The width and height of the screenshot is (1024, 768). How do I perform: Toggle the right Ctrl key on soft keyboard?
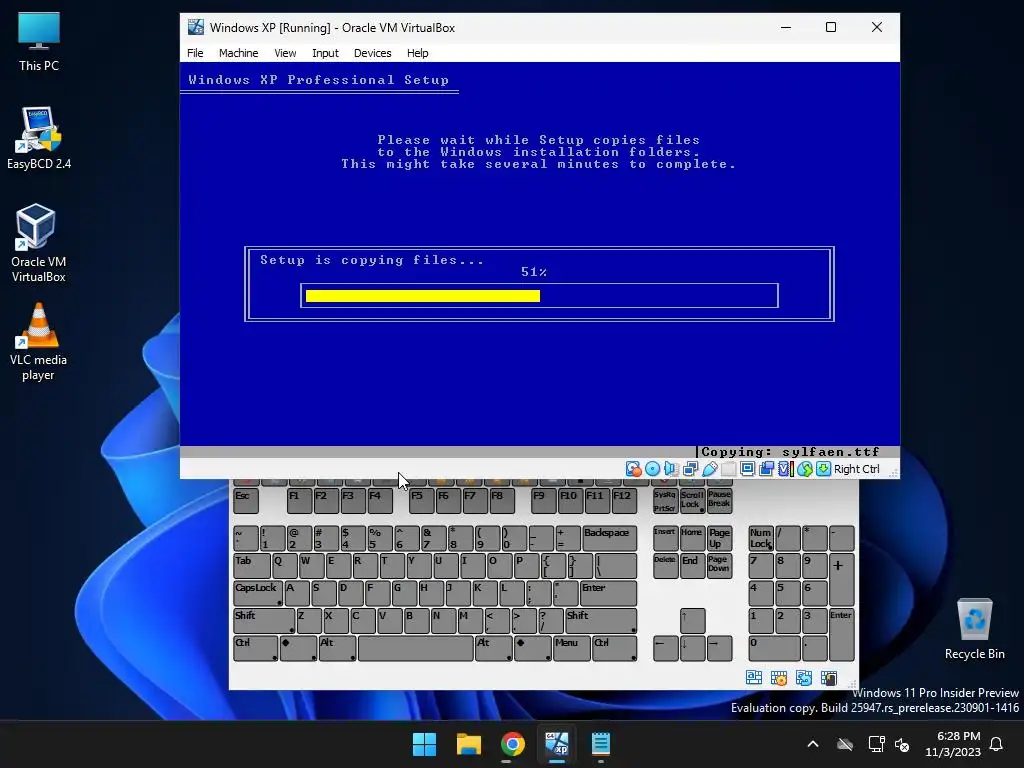[615, 648]
